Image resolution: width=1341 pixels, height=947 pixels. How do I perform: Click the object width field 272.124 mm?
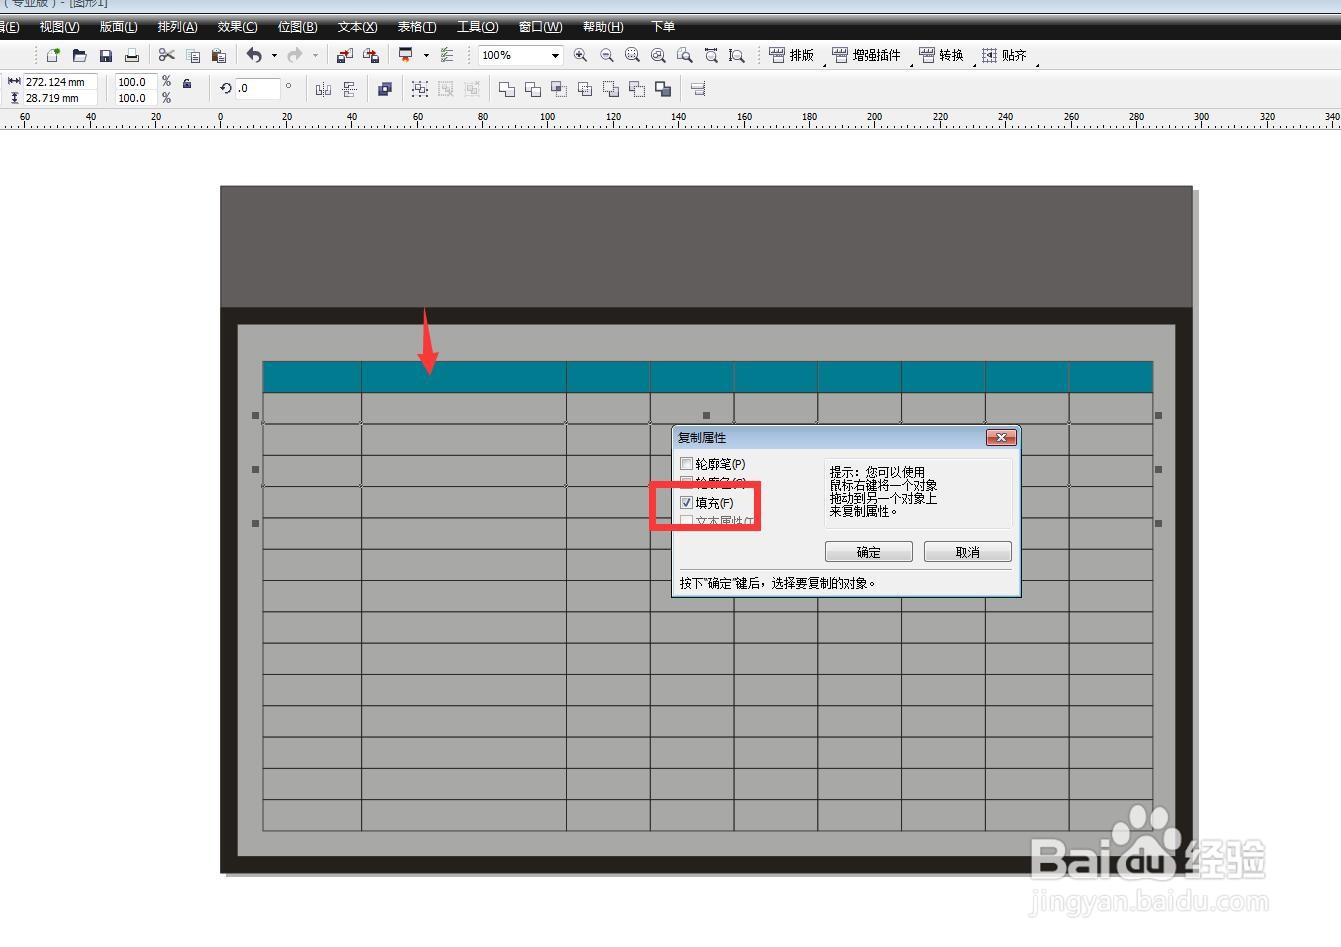tap(60, 82)
